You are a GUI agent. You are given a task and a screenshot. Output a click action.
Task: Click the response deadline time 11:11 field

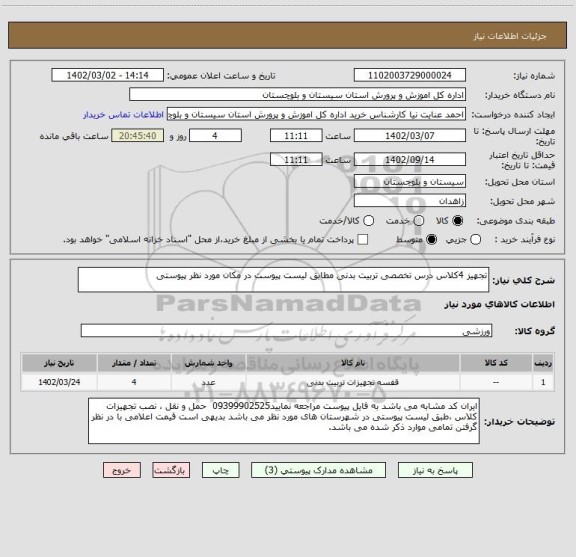coord(296,136)
